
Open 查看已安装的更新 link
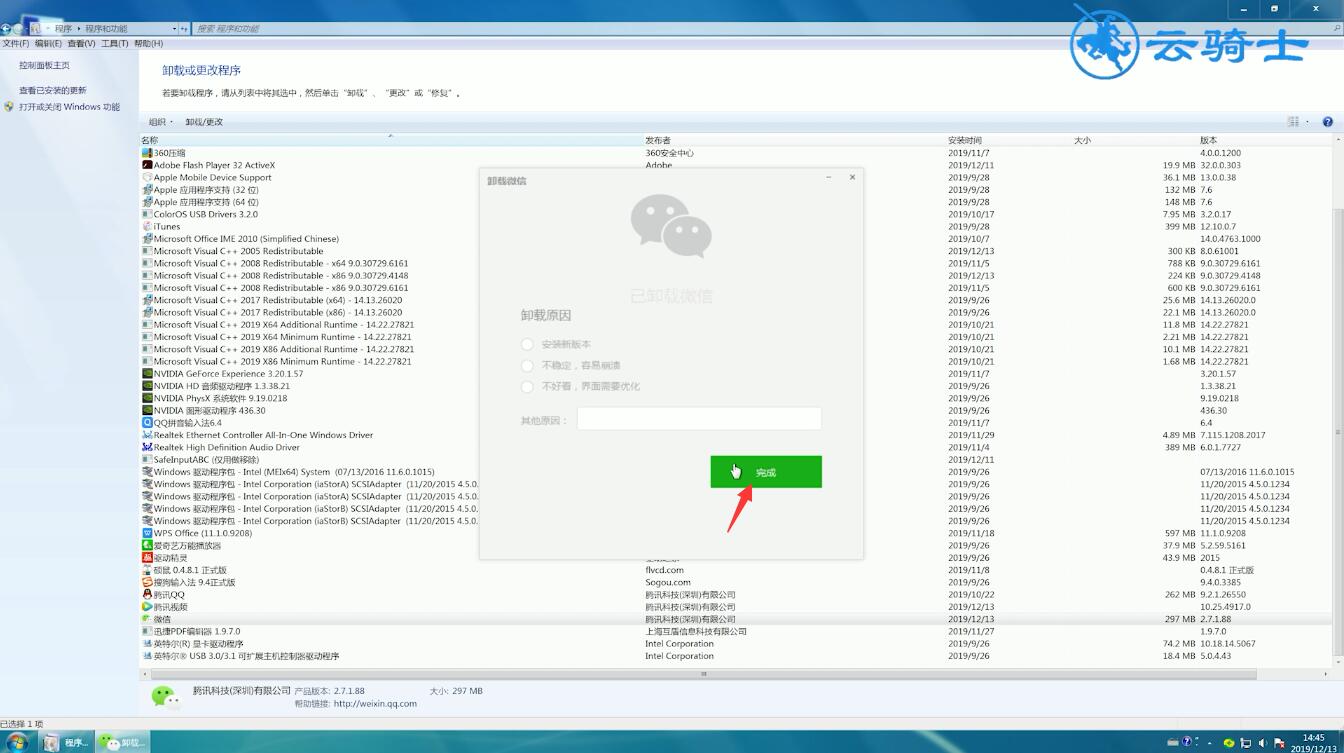[52, 90]
